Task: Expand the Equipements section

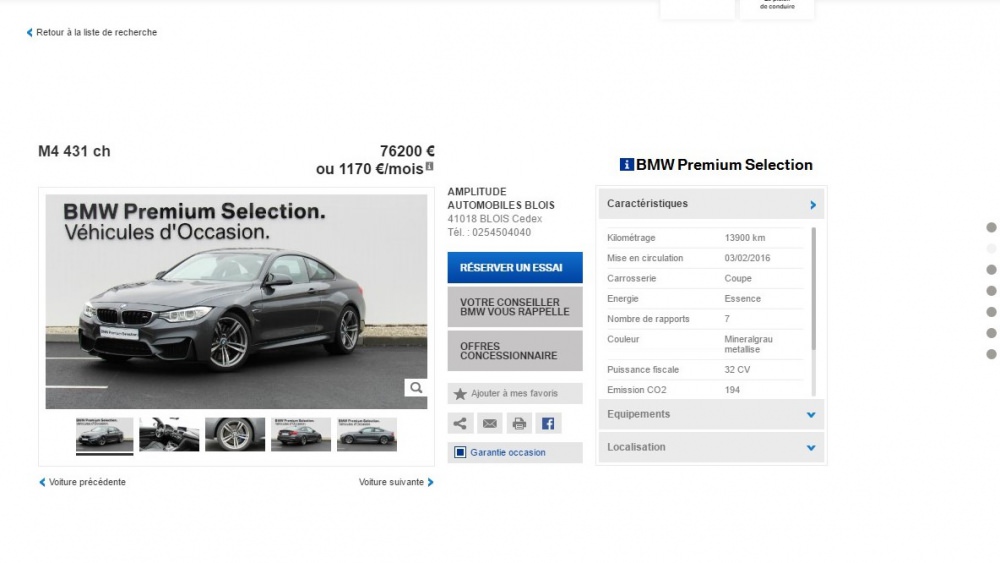Action: 711,414
